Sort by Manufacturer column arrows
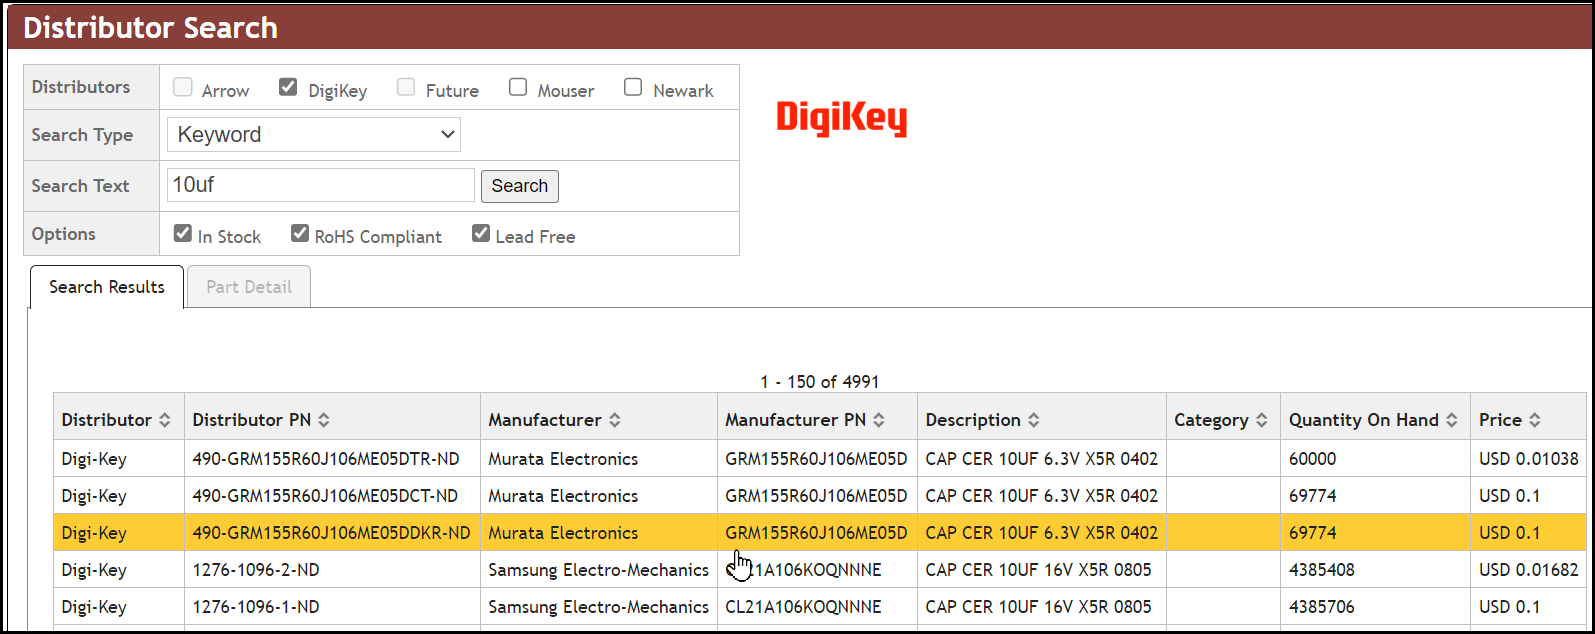The image size is (1595, 634). point(615,420)
